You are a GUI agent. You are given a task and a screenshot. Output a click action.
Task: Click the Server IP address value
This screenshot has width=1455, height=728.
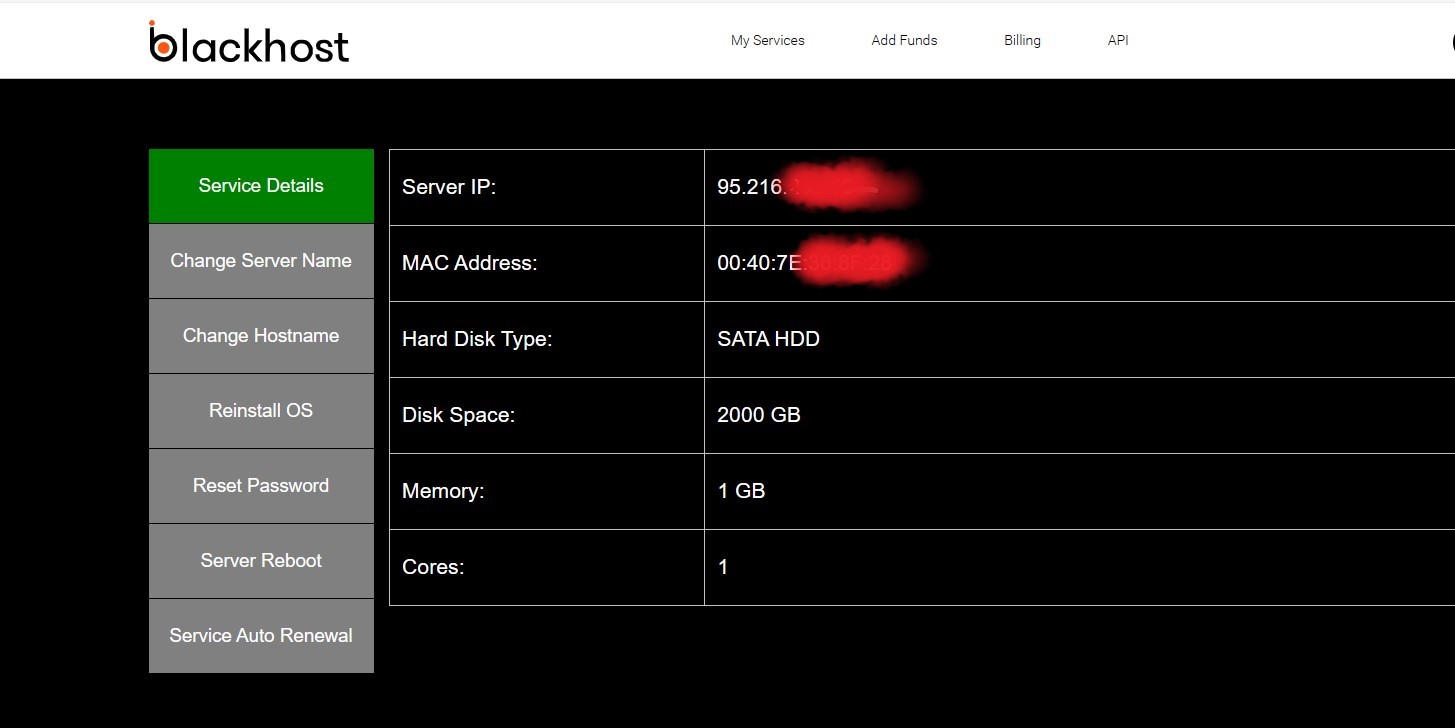[x=750, y=187]
